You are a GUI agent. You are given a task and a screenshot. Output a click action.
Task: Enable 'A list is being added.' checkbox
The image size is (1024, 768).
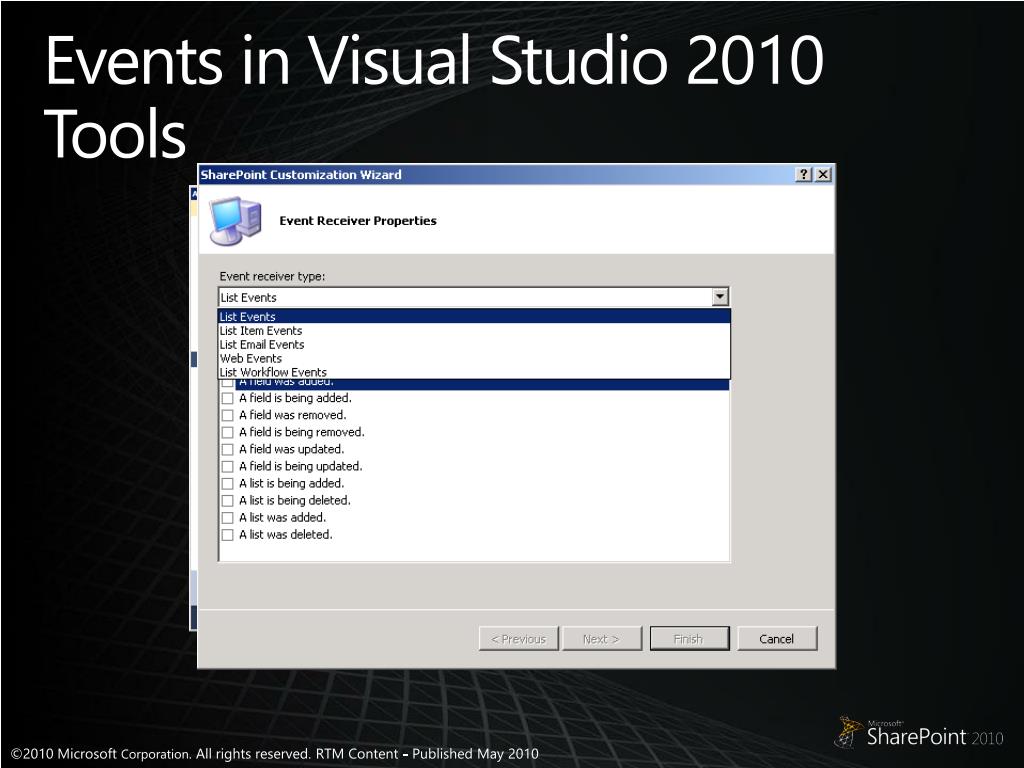click(227, 484)
